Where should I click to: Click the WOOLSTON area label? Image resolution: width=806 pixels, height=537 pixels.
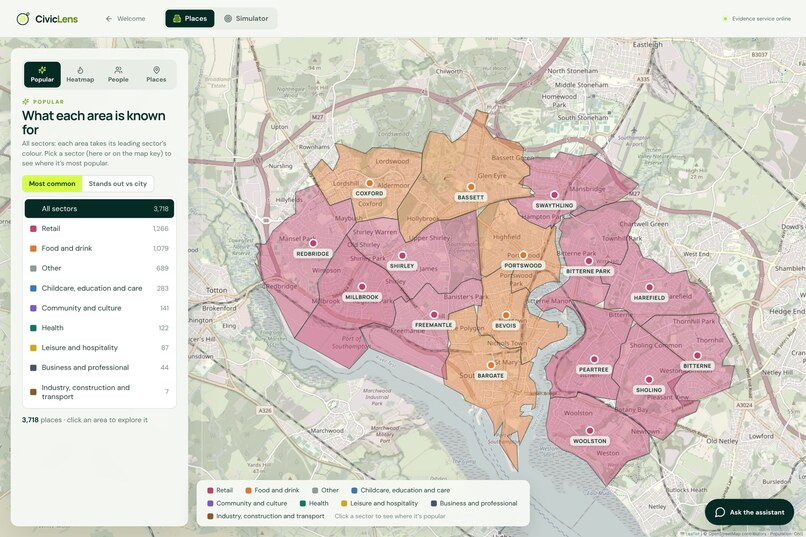coord(590,441)
